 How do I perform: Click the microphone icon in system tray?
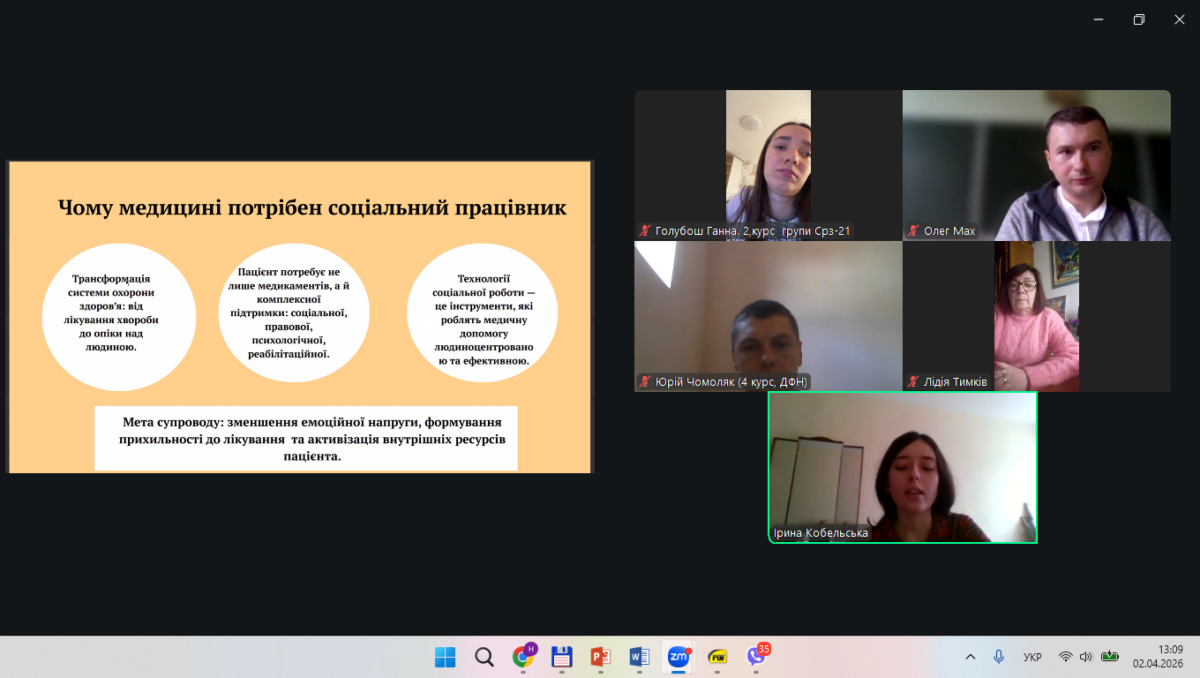pos(998,657)
